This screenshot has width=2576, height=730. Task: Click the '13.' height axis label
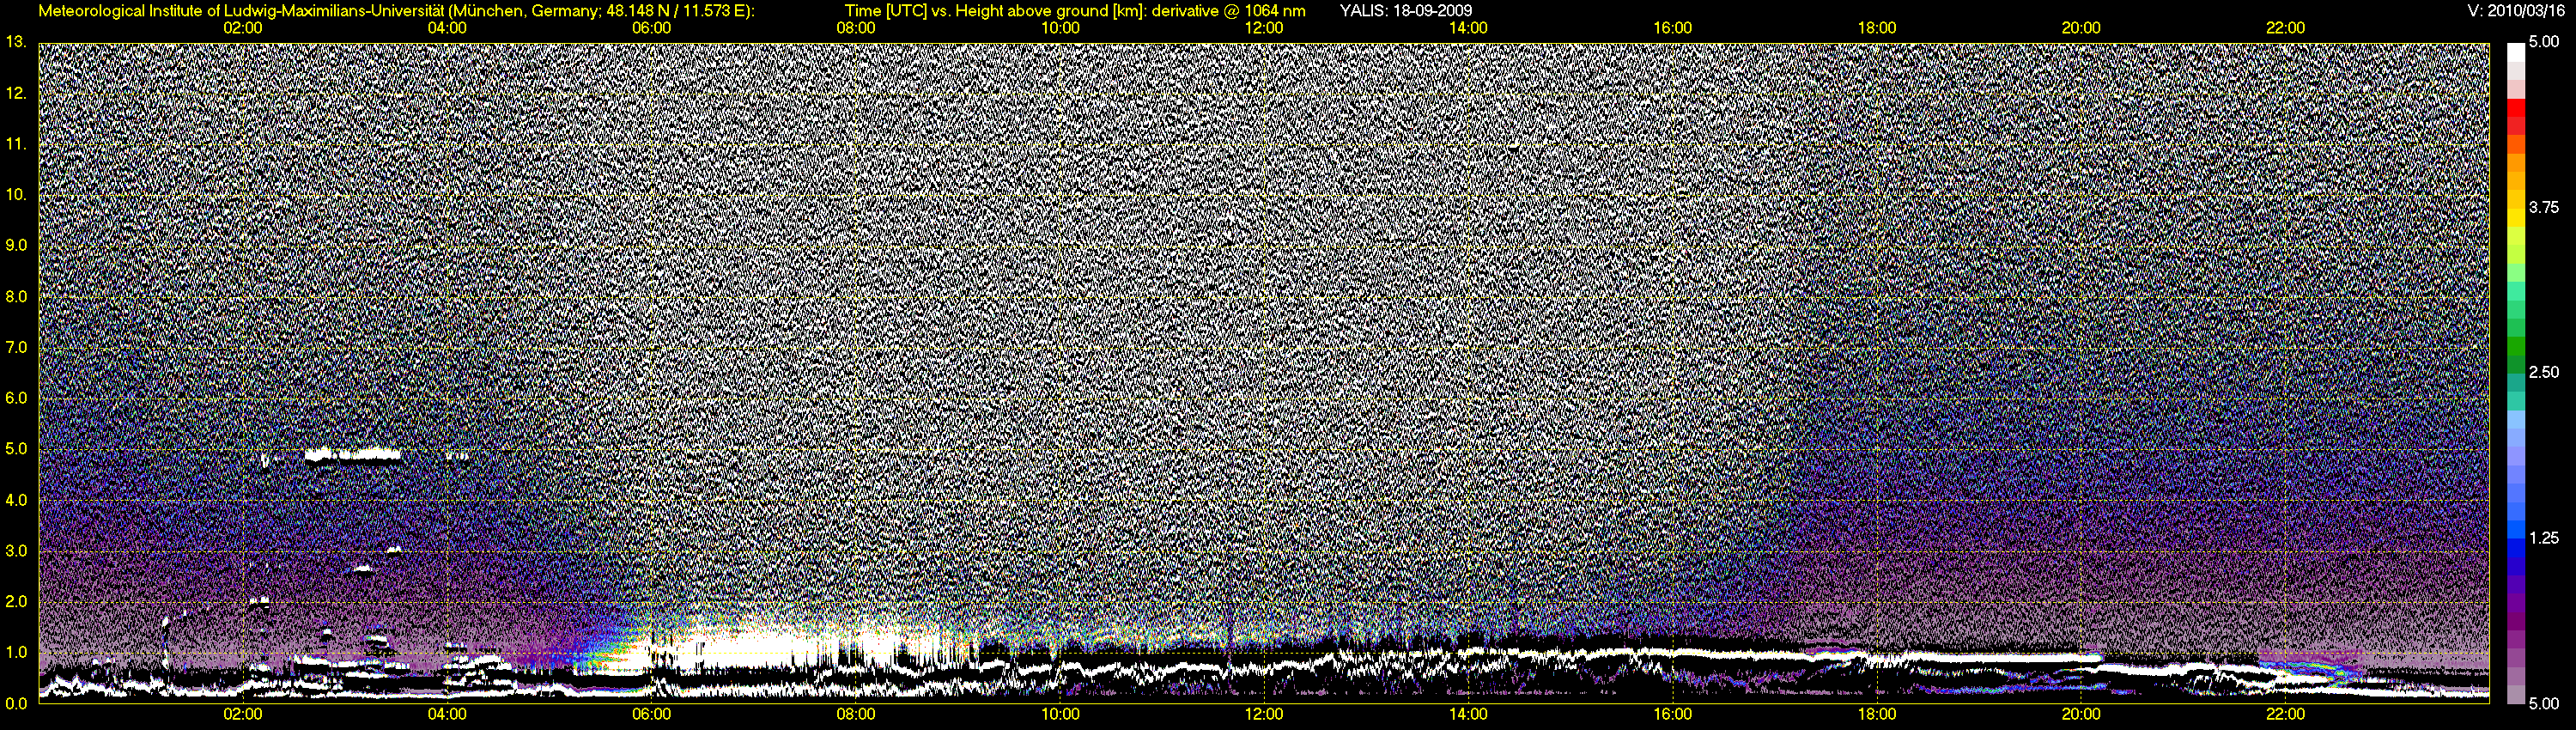pos(16,42)
